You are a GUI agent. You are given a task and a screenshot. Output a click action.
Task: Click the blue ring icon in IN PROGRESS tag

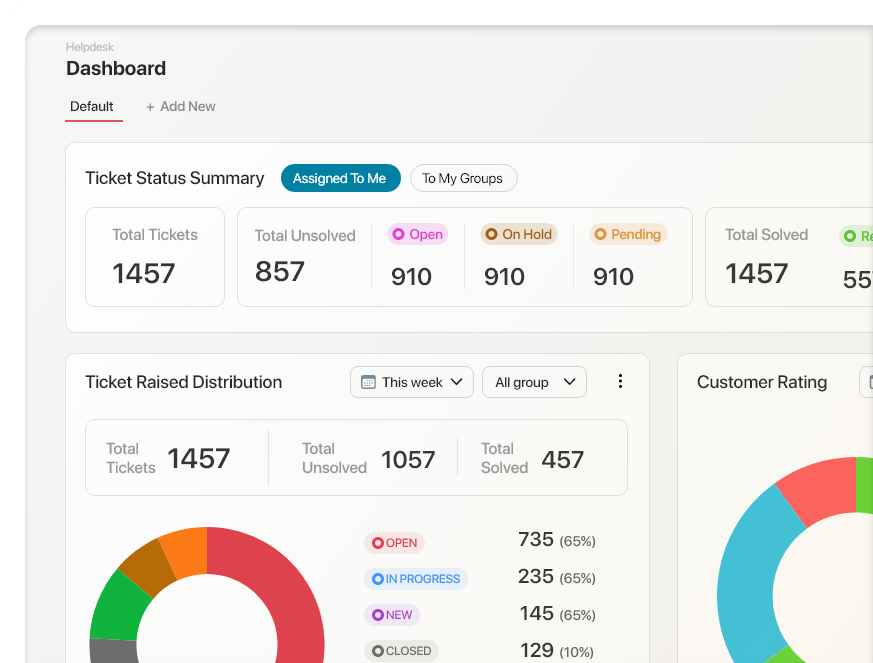coord(377,579)
